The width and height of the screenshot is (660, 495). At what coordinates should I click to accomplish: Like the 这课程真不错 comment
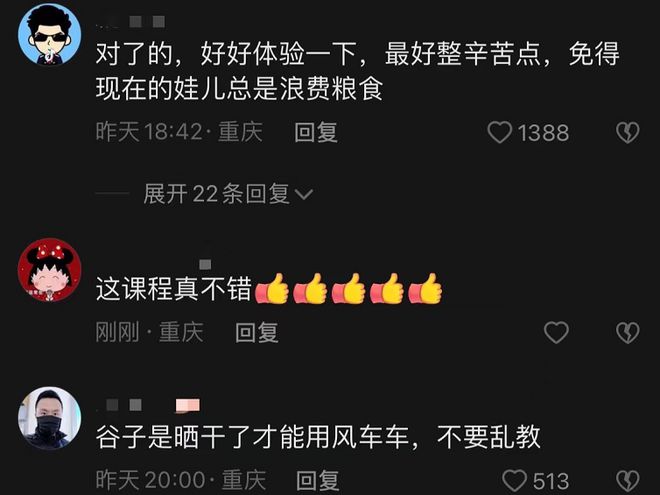(x=556, y=332)
